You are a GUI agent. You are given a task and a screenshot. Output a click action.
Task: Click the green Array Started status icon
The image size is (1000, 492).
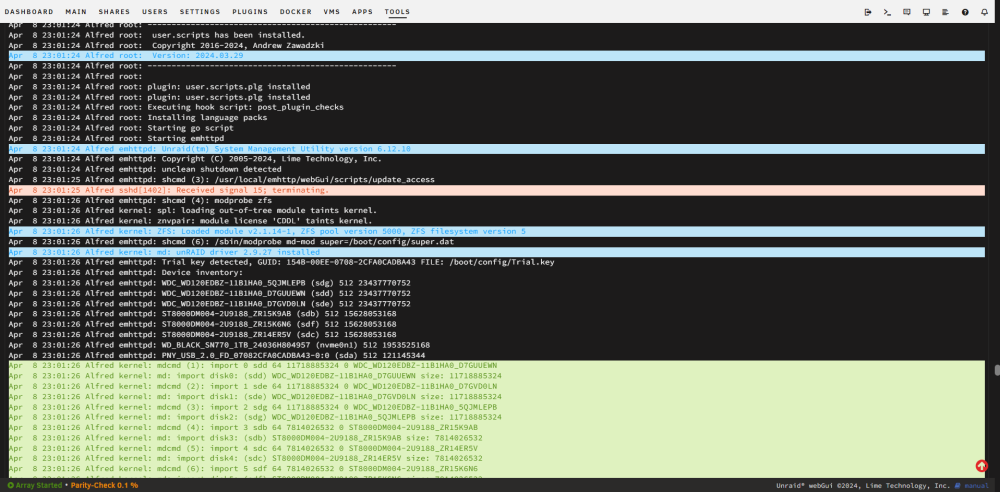point(10,486)
